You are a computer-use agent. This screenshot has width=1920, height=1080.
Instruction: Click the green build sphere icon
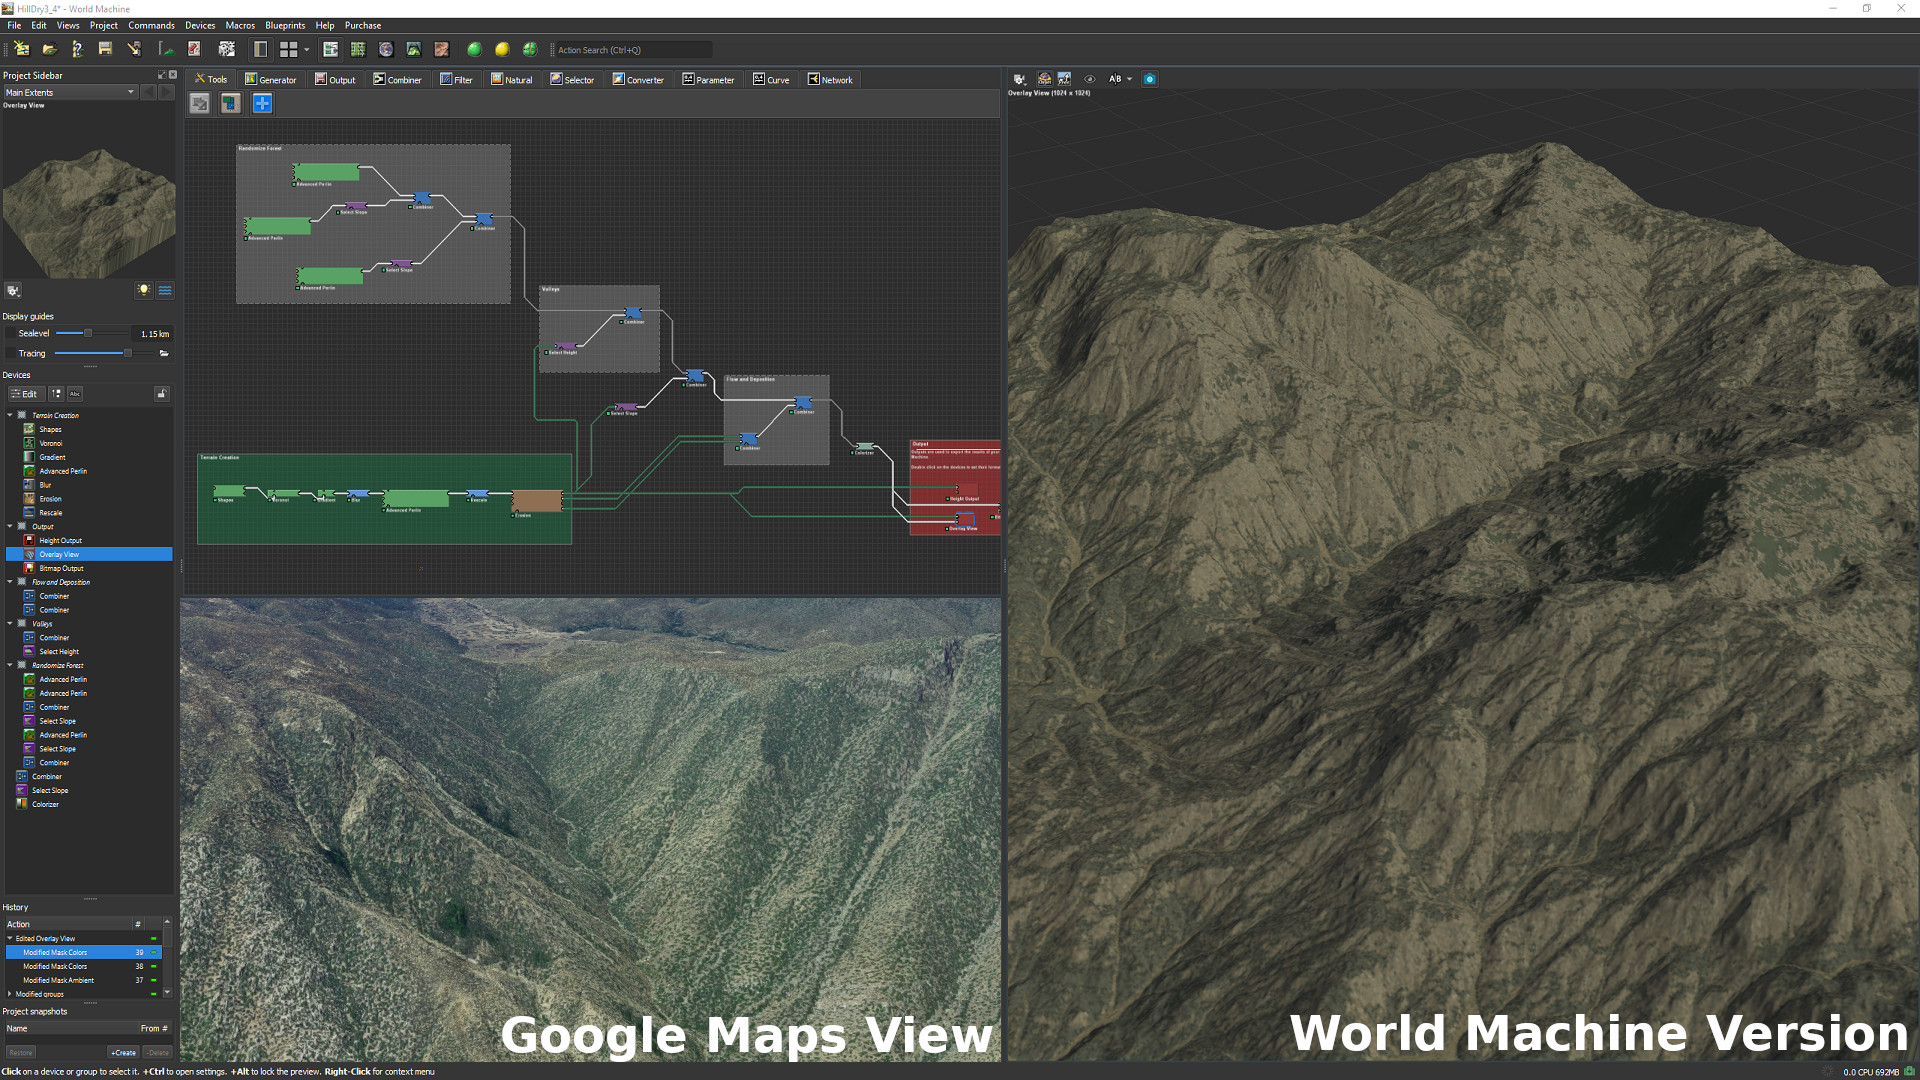tap(474, 49)
